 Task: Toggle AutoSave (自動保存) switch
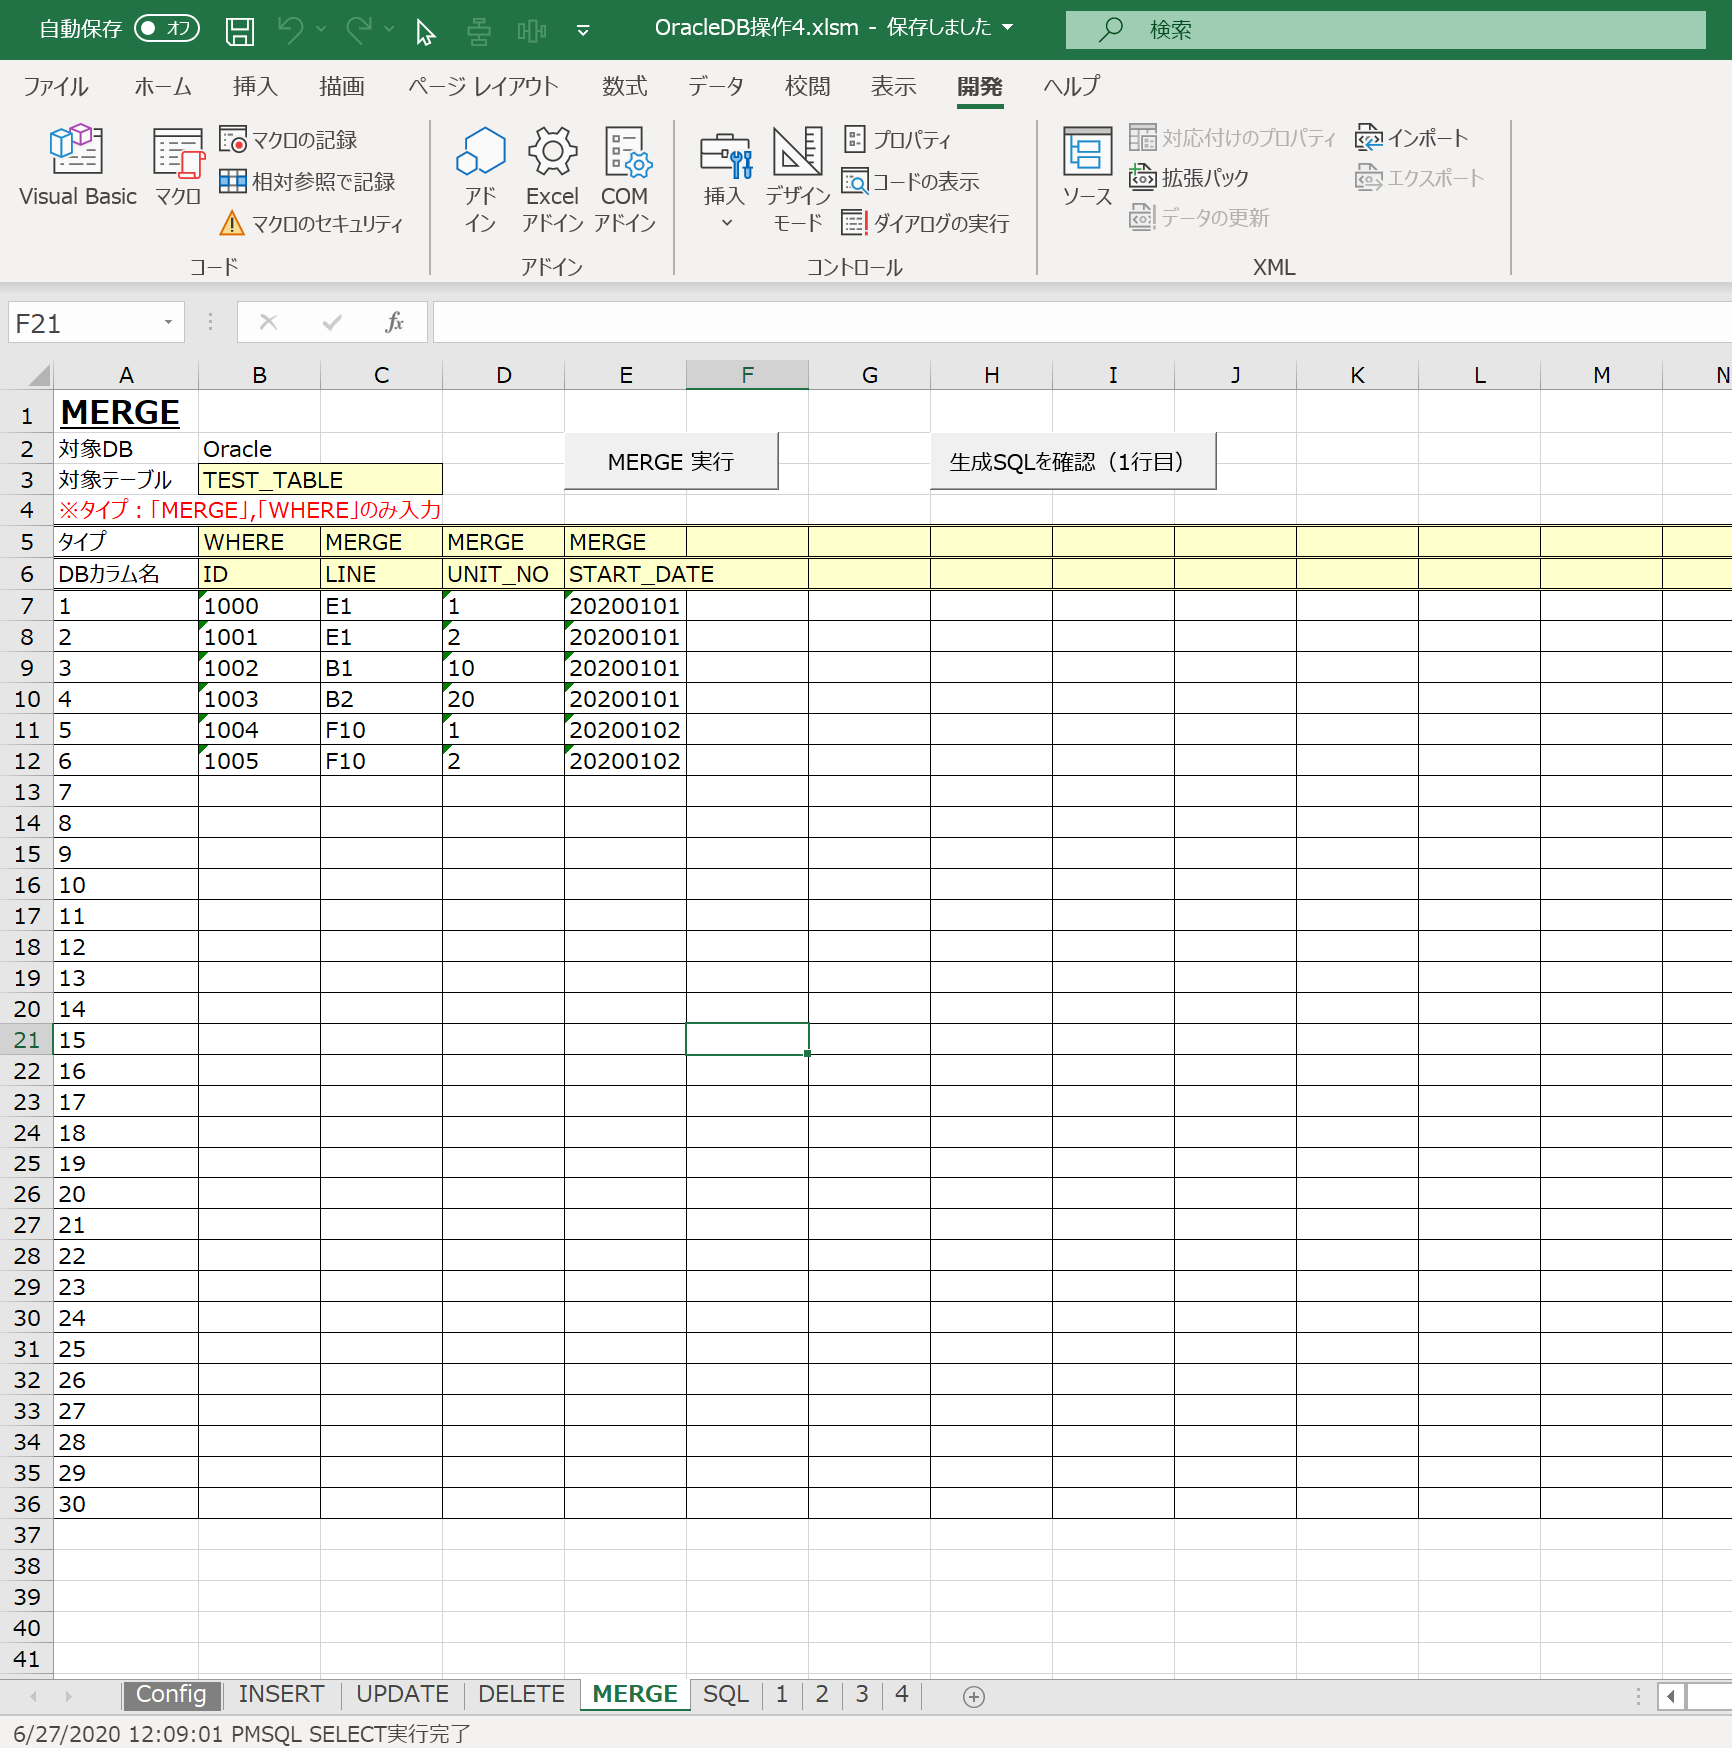pos(167,28)
